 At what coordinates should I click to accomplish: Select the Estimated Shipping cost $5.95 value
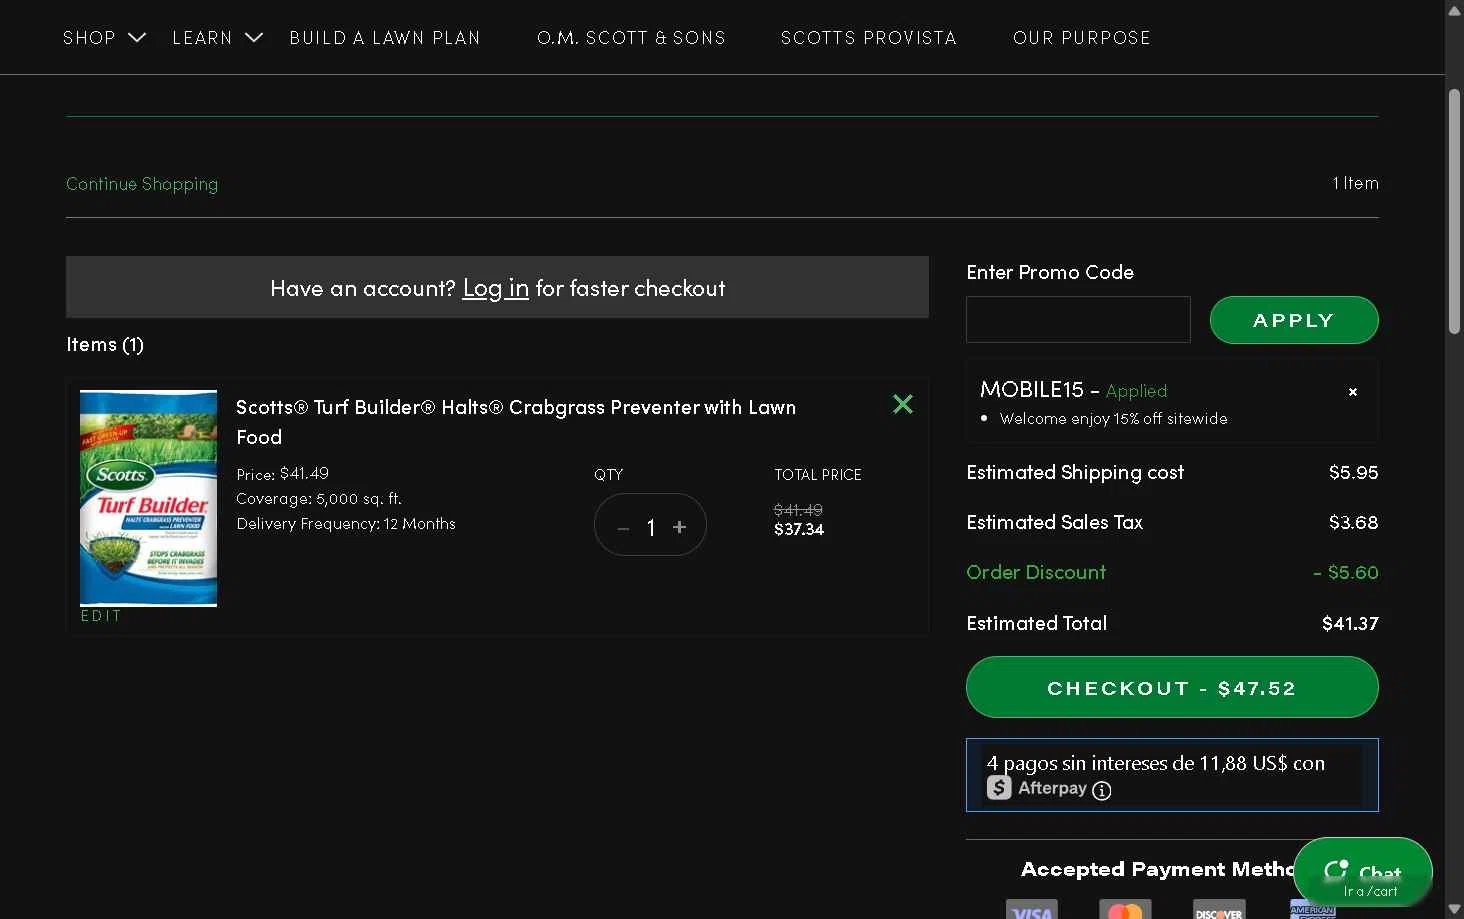[x=1353, y=473]
